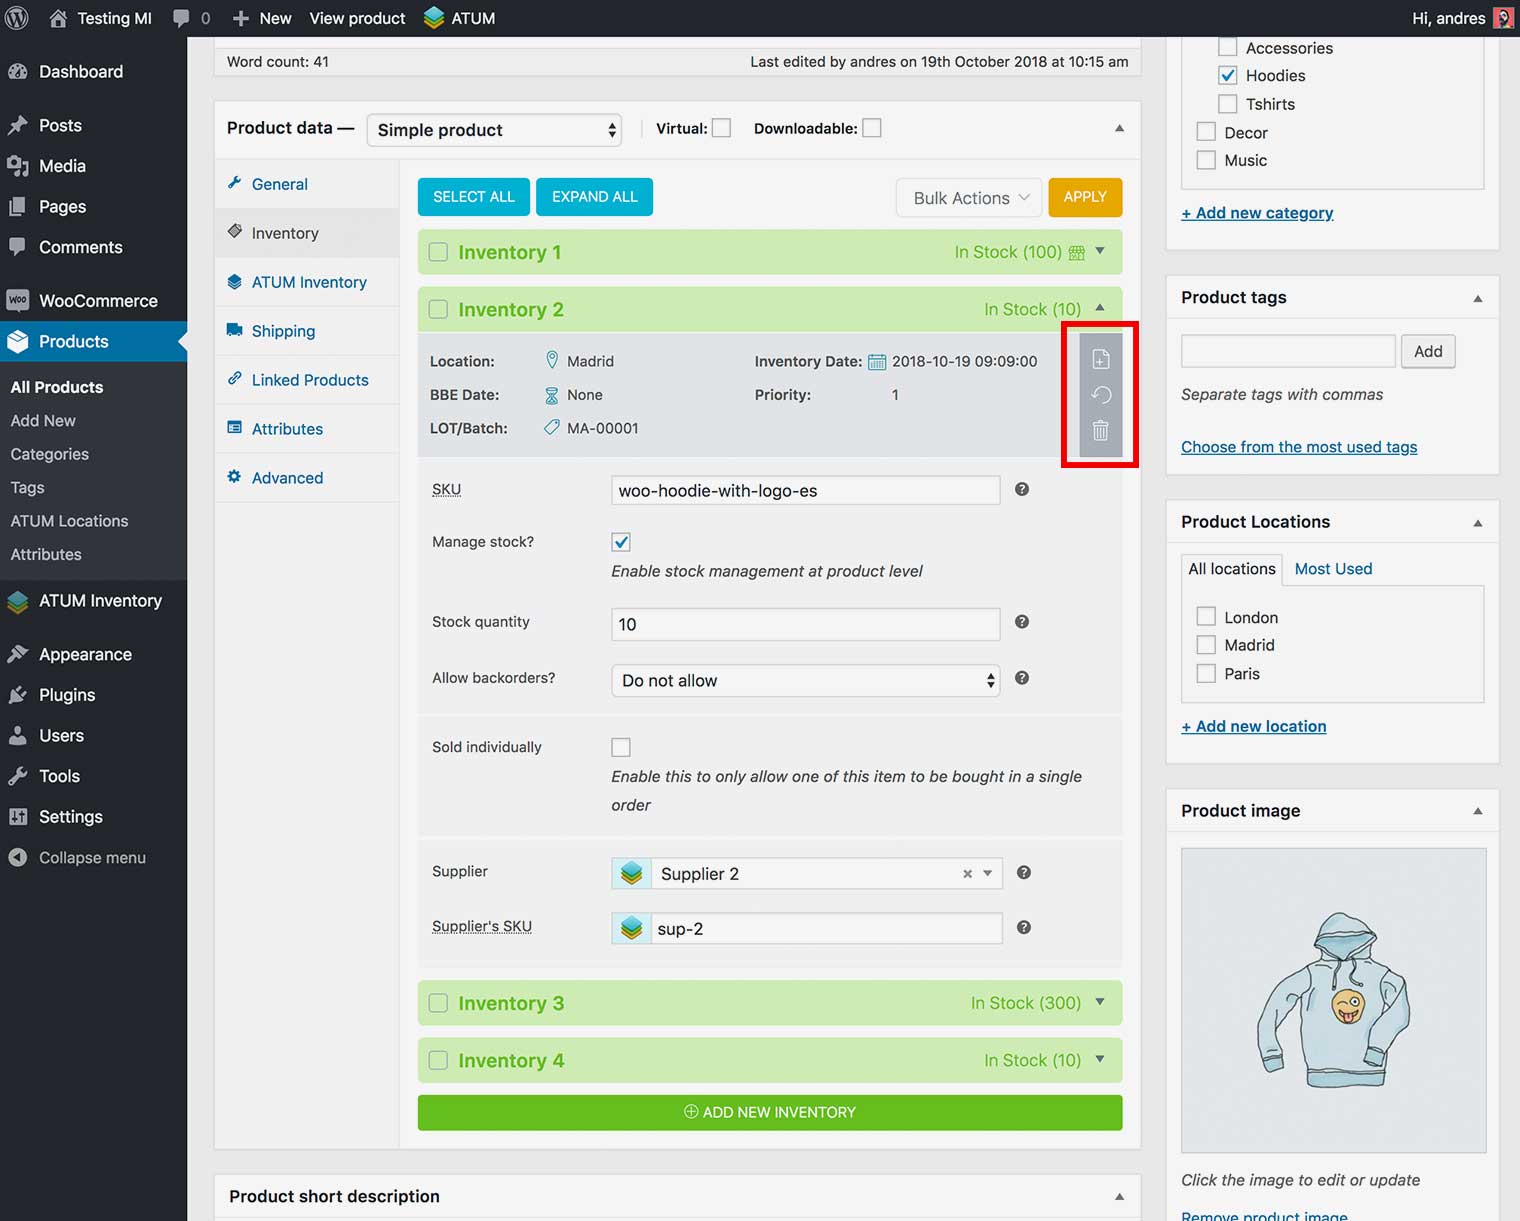Expand the Inventory 3 section
Screen dimensions: 1520x1221
pyautogui.click(x=1100, y=1002)
